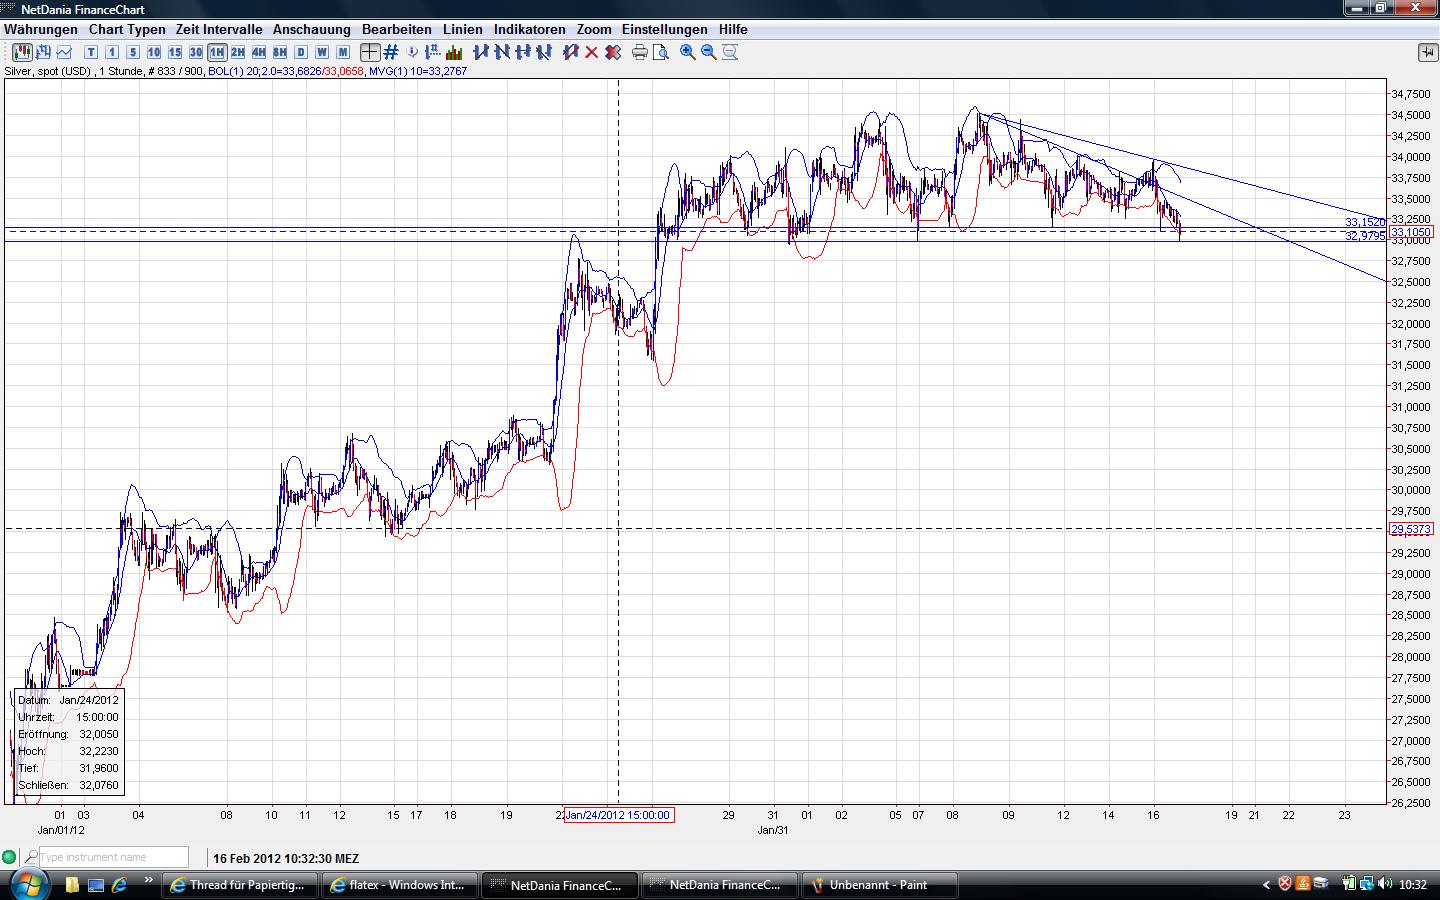Switch to 4H interval
Screen dimensions: 1440x900
pyautogui.click(x=259, y=52)
